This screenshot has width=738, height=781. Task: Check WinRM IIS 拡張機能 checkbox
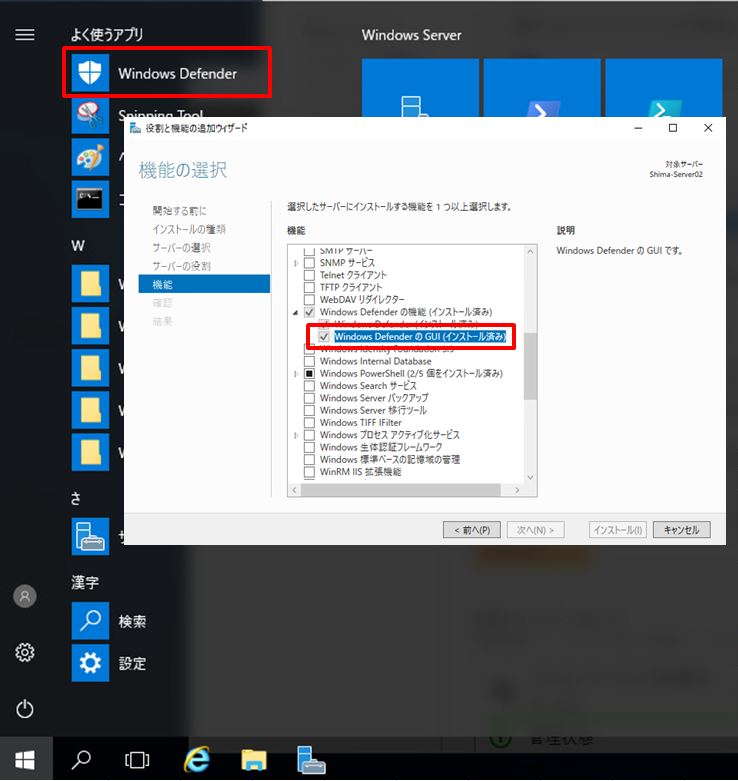coord(309,472)
